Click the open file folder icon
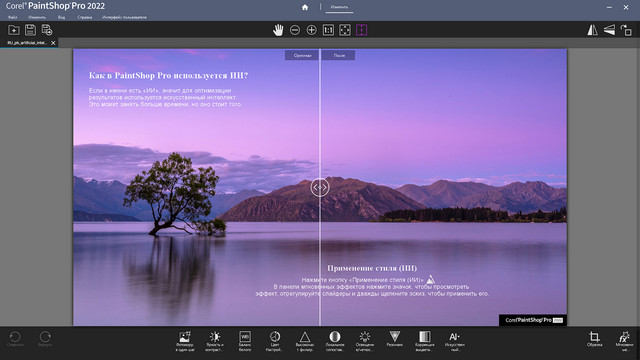 point(13,30)
